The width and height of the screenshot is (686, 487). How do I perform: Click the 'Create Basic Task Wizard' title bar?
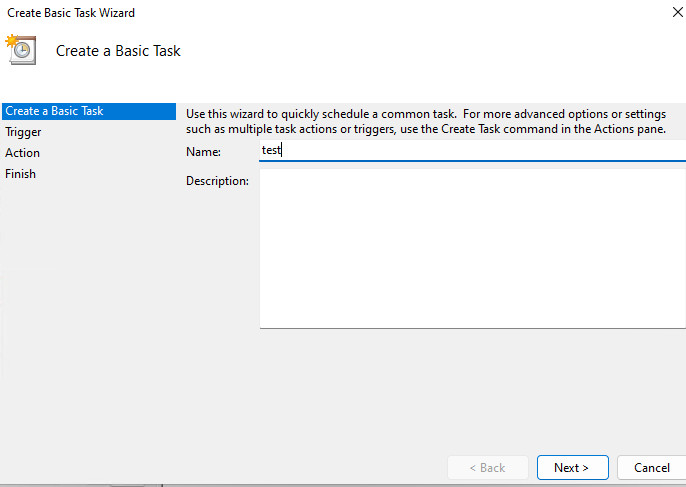(71, 13)
